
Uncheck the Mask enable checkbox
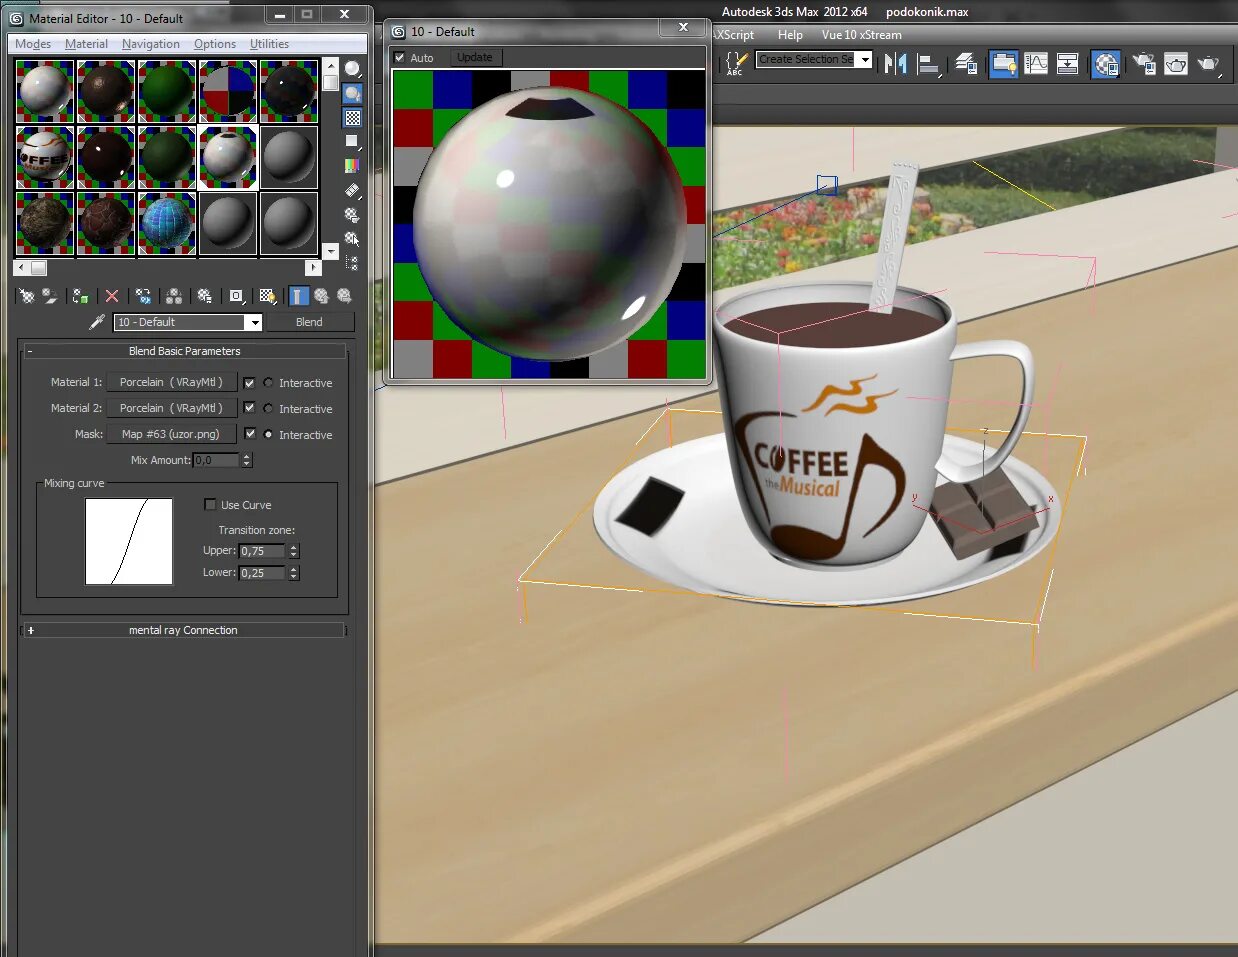click(x=250, y=434)
